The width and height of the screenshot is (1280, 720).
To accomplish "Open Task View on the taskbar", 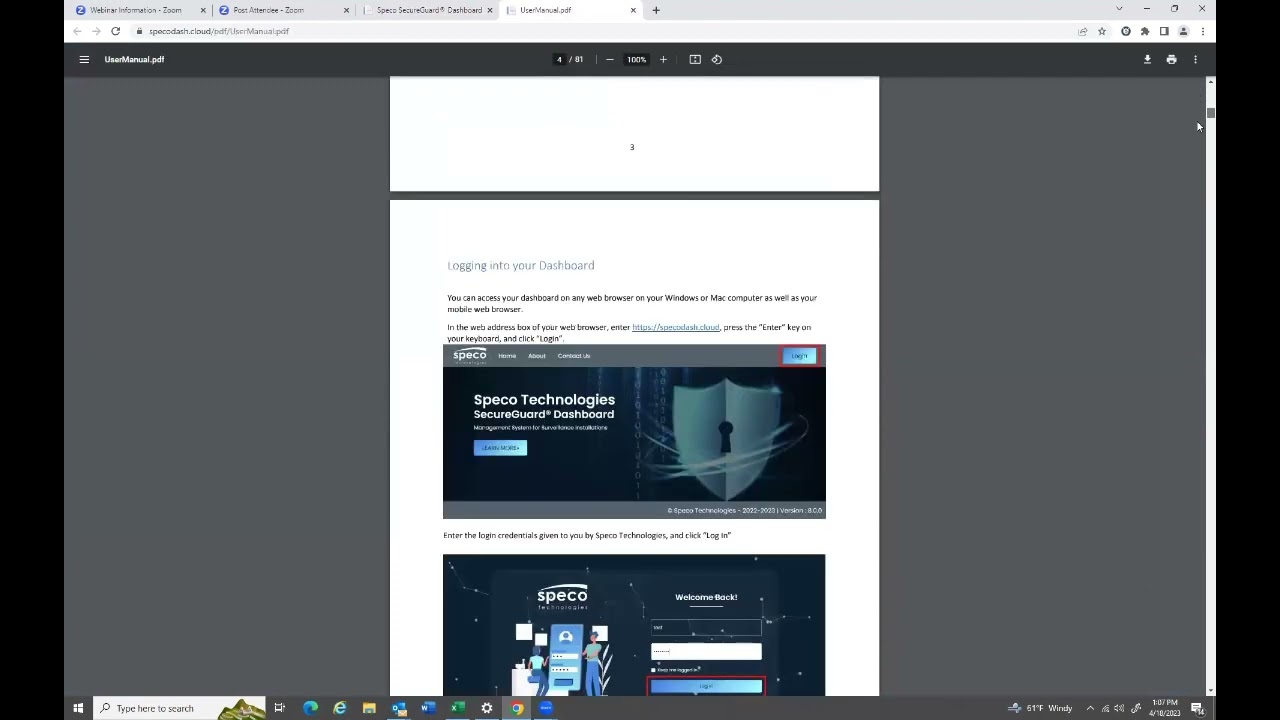I will tap(279, 708).
